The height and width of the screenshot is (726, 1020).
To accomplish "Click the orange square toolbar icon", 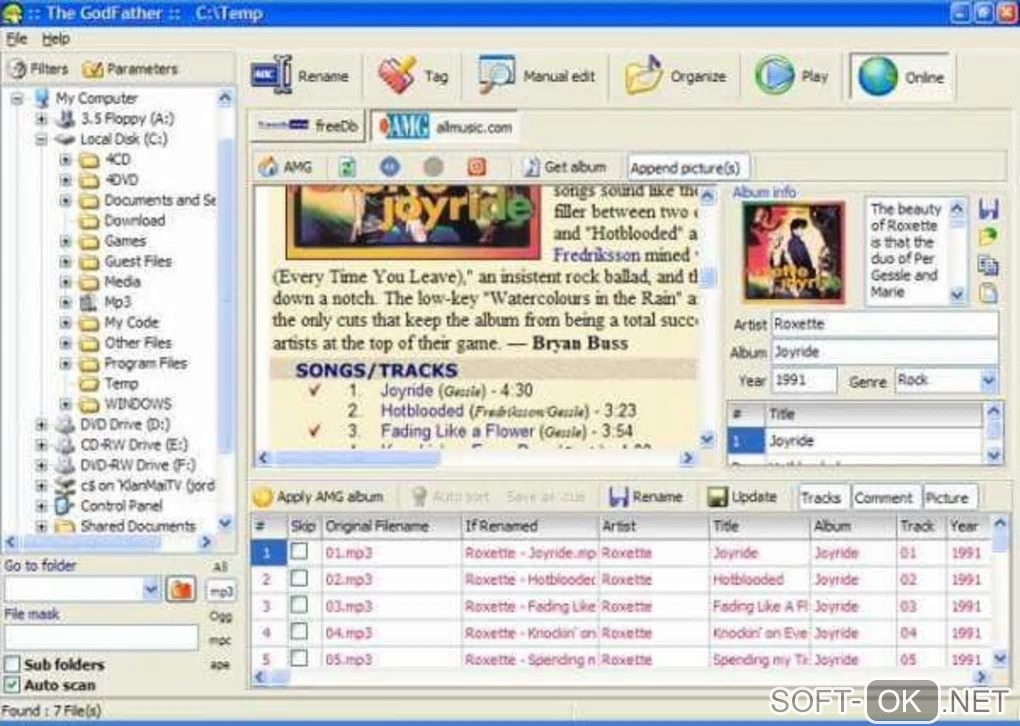I will pyautogui.click(x=477, y=167).
